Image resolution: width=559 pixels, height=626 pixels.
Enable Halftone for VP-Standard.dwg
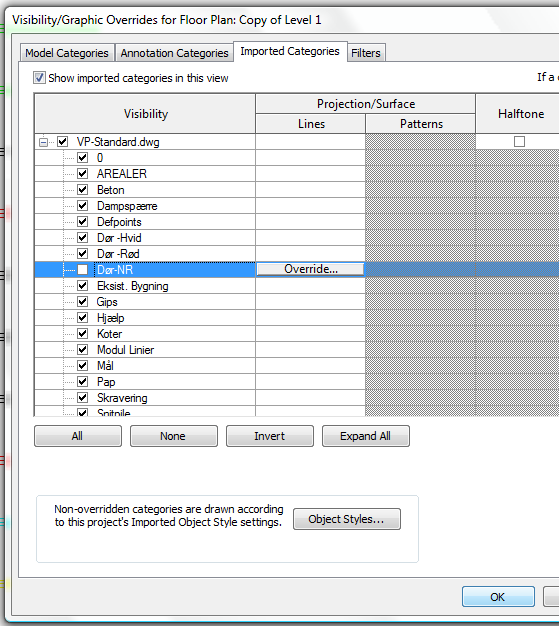pos(519,141)
